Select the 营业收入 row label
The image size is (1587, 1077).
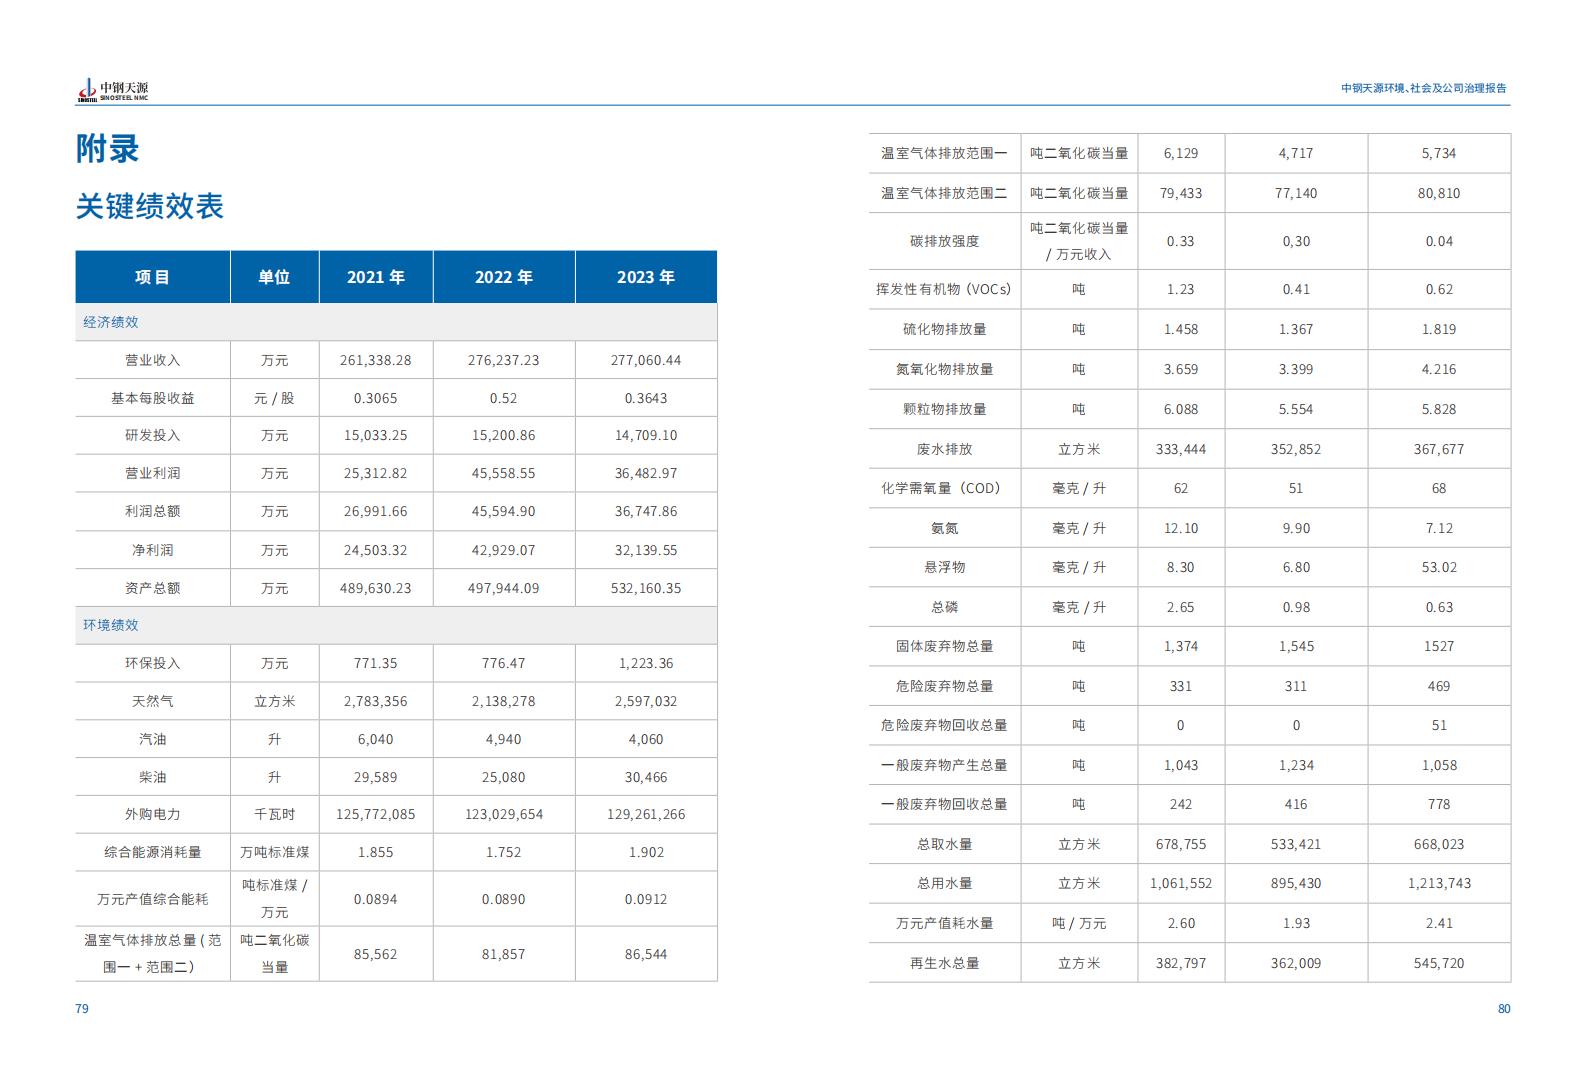point(152,360)
